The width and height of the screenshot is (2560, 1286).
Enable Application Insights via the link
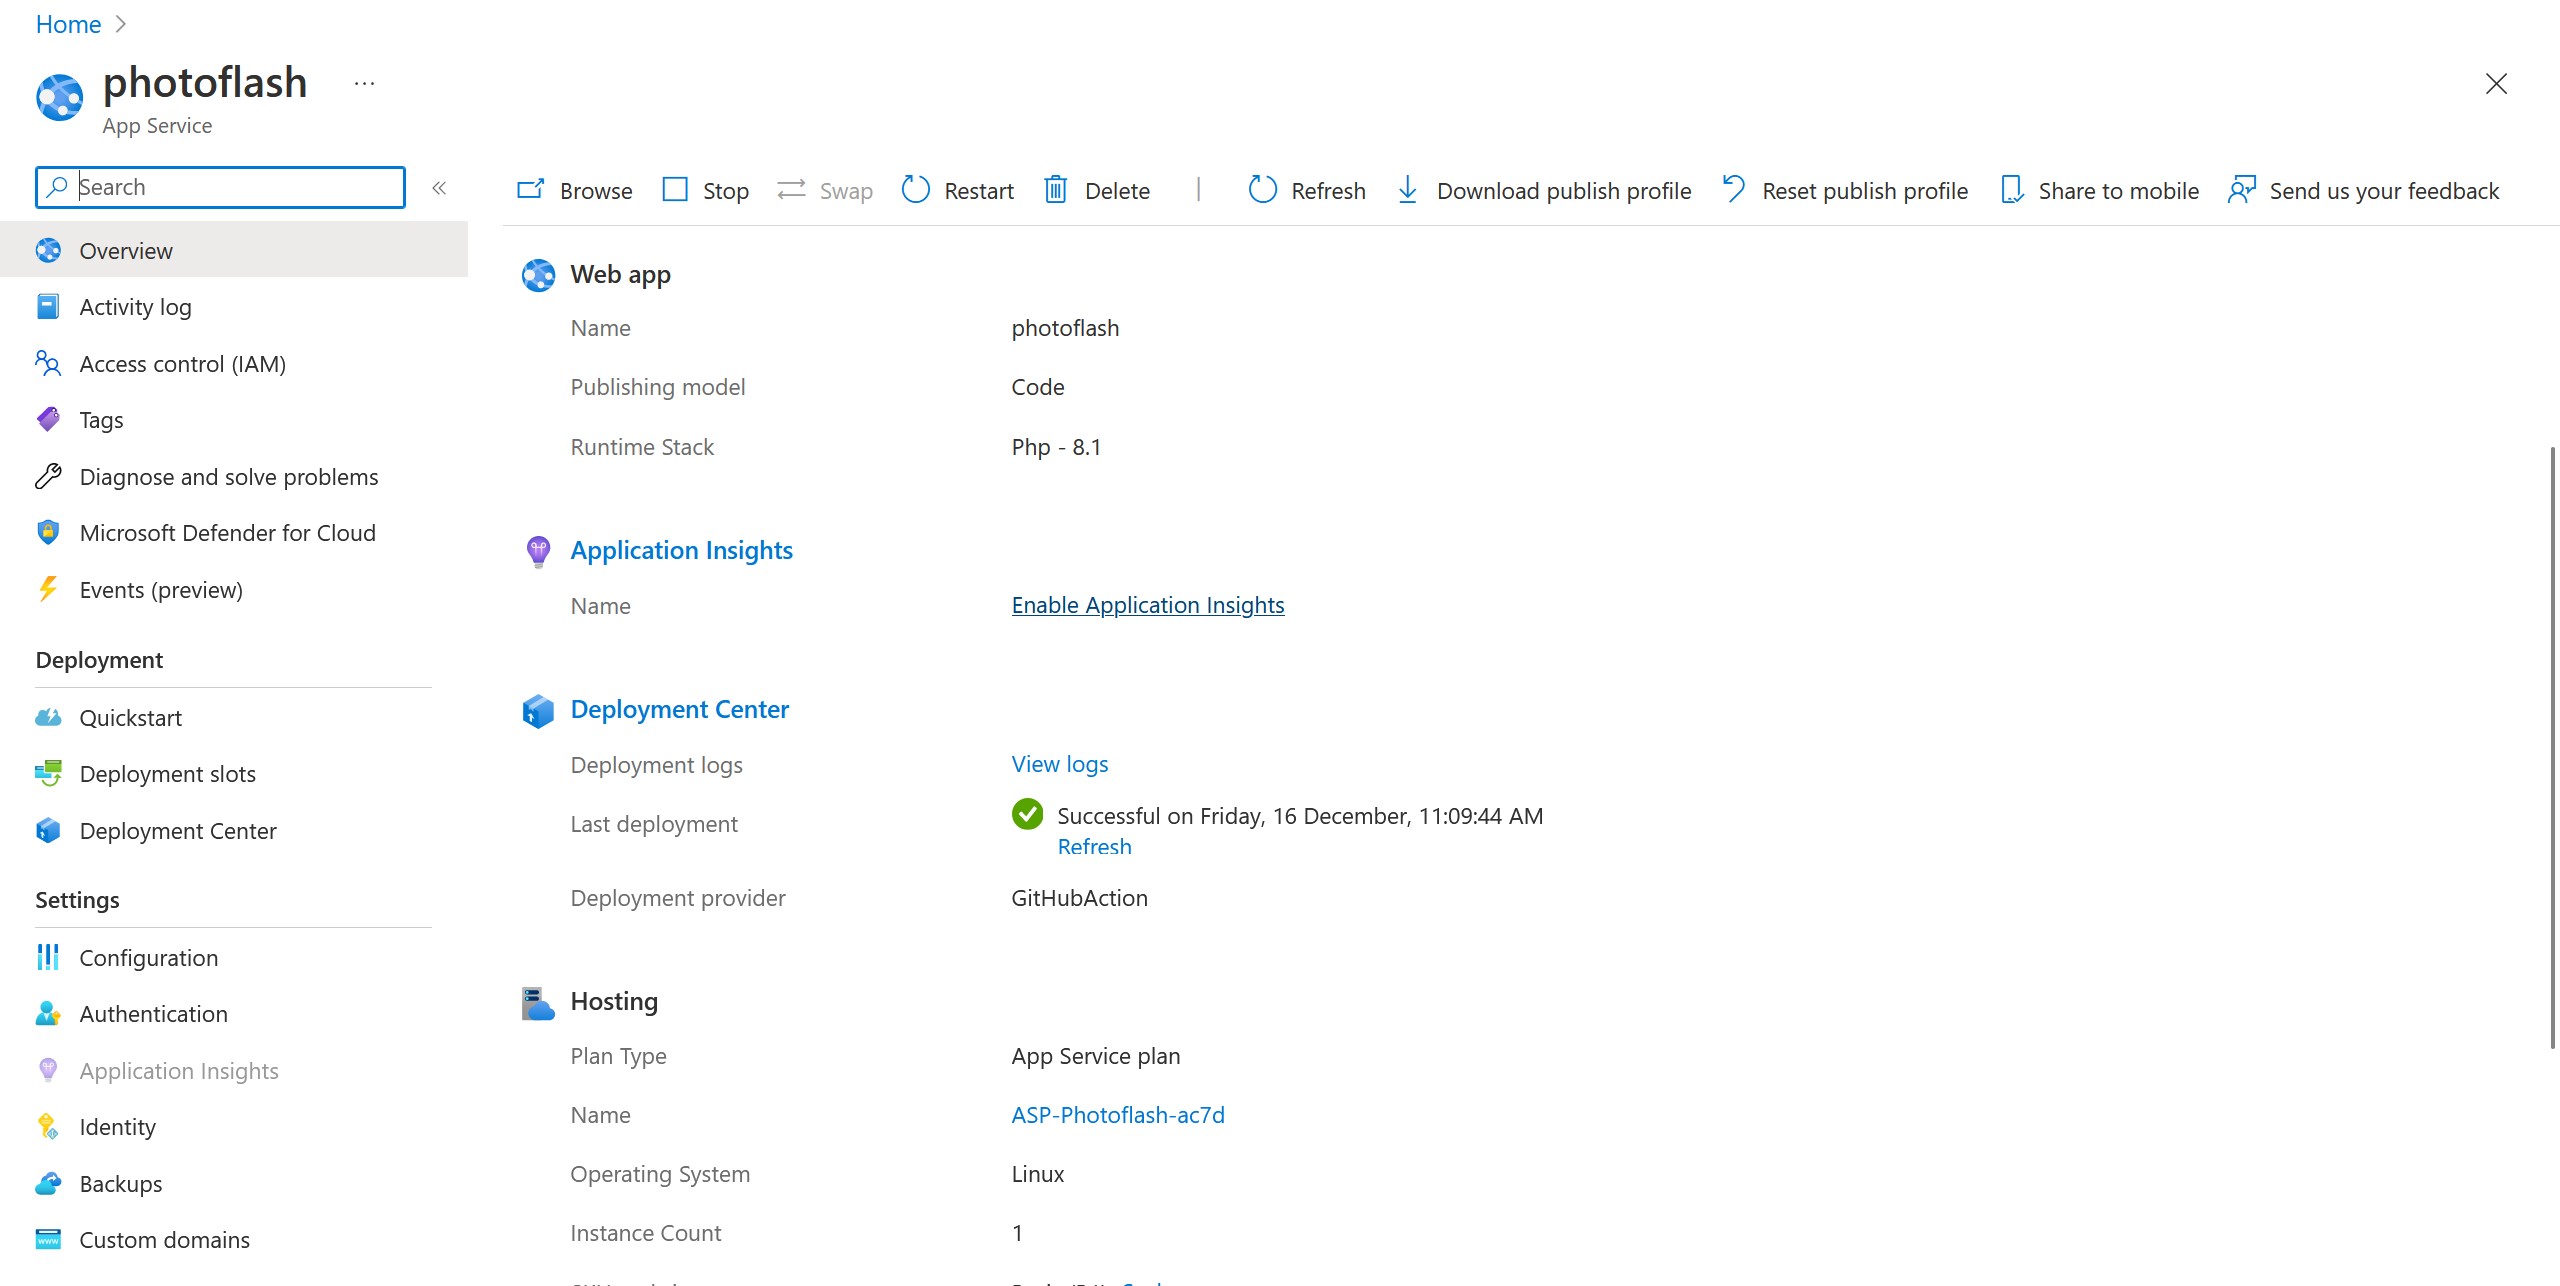tap(1146, 604)
